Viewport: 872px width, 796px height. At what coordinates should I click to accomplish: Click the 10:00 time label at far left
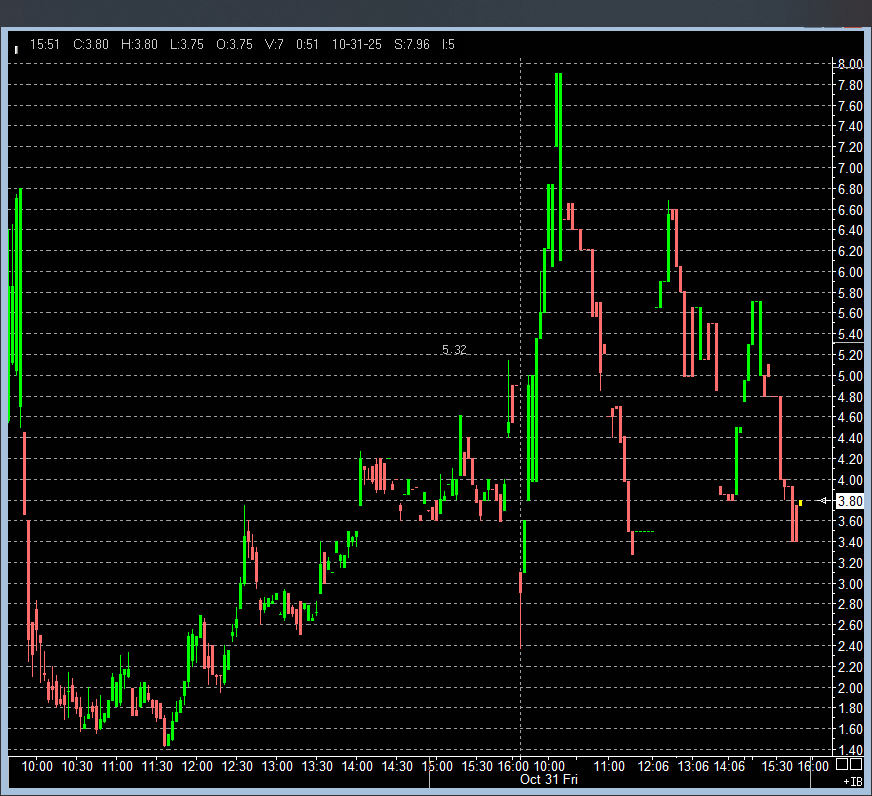[37, 766]
